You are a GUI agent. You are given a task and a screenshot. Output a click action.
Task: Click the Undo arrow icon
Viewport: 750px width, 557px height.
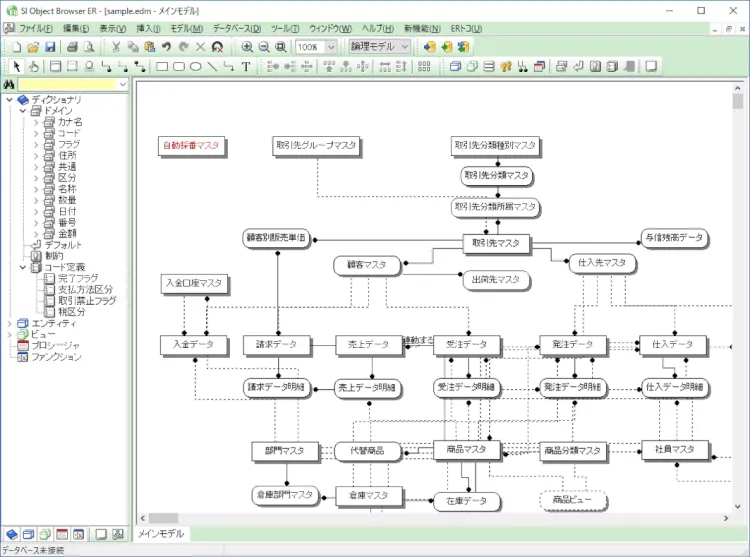coord(166,47)
